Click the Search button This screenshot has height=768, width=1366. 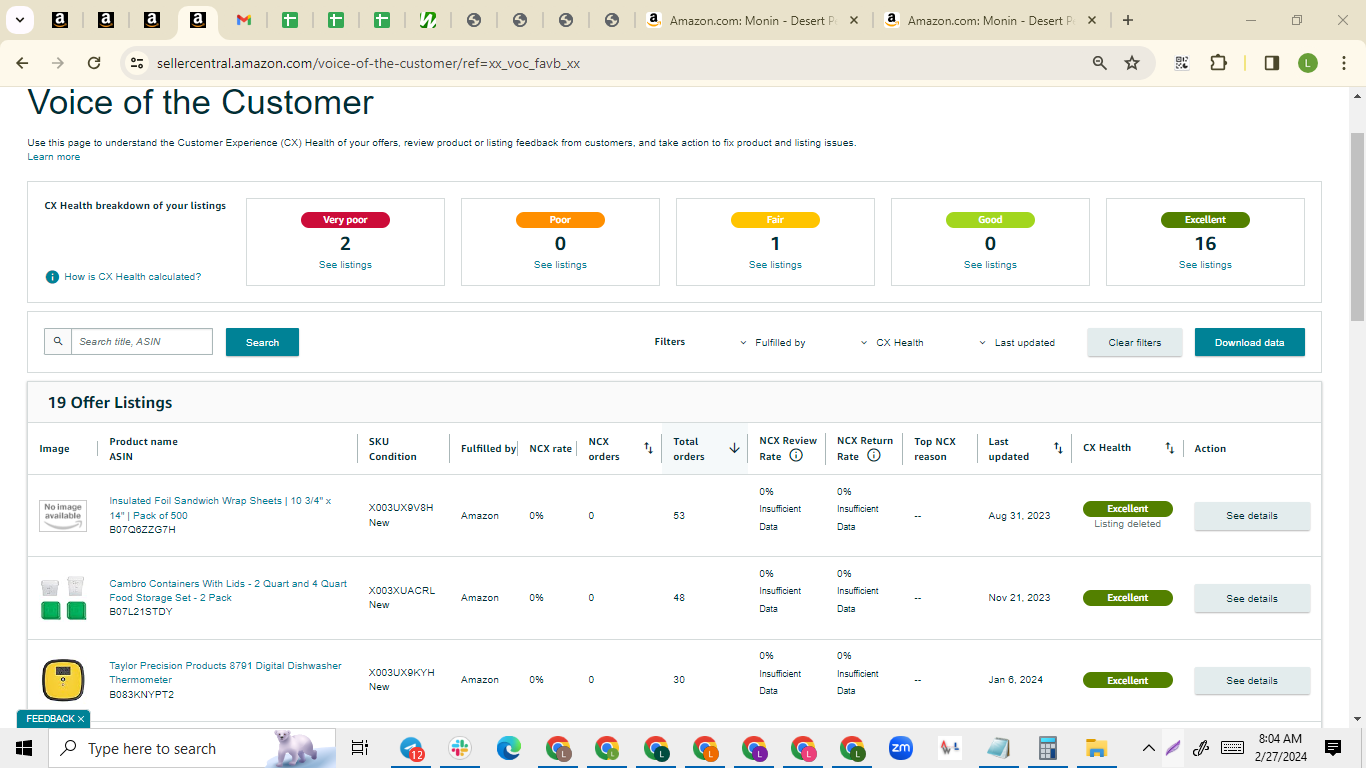click(262, 342)
